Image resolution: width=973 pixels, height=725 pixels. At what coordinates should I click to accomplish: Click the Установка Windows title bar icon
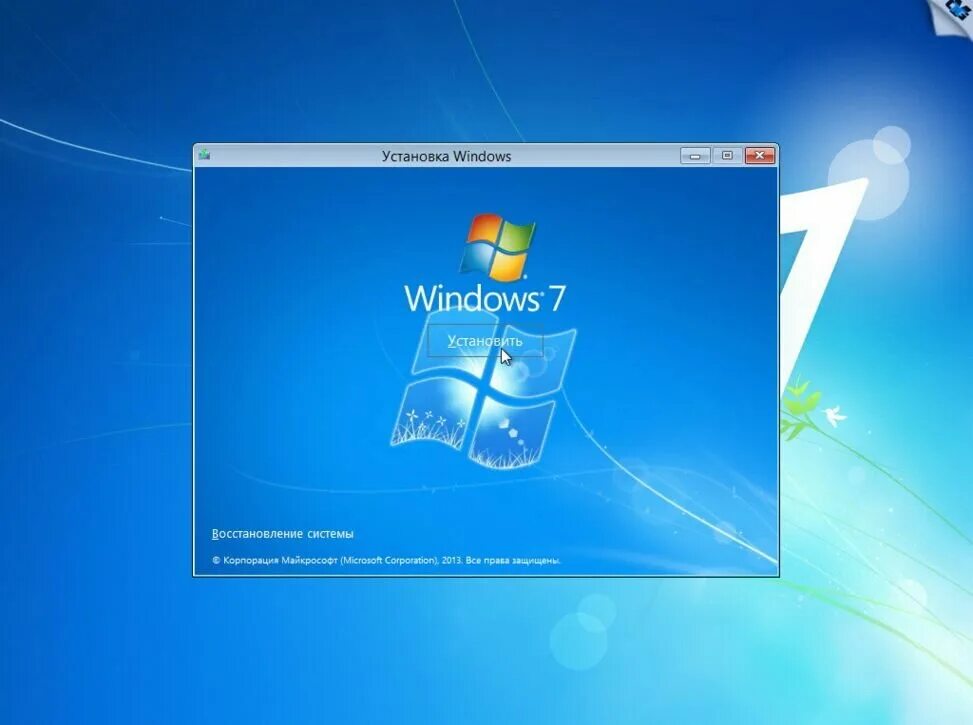(204, 156)
